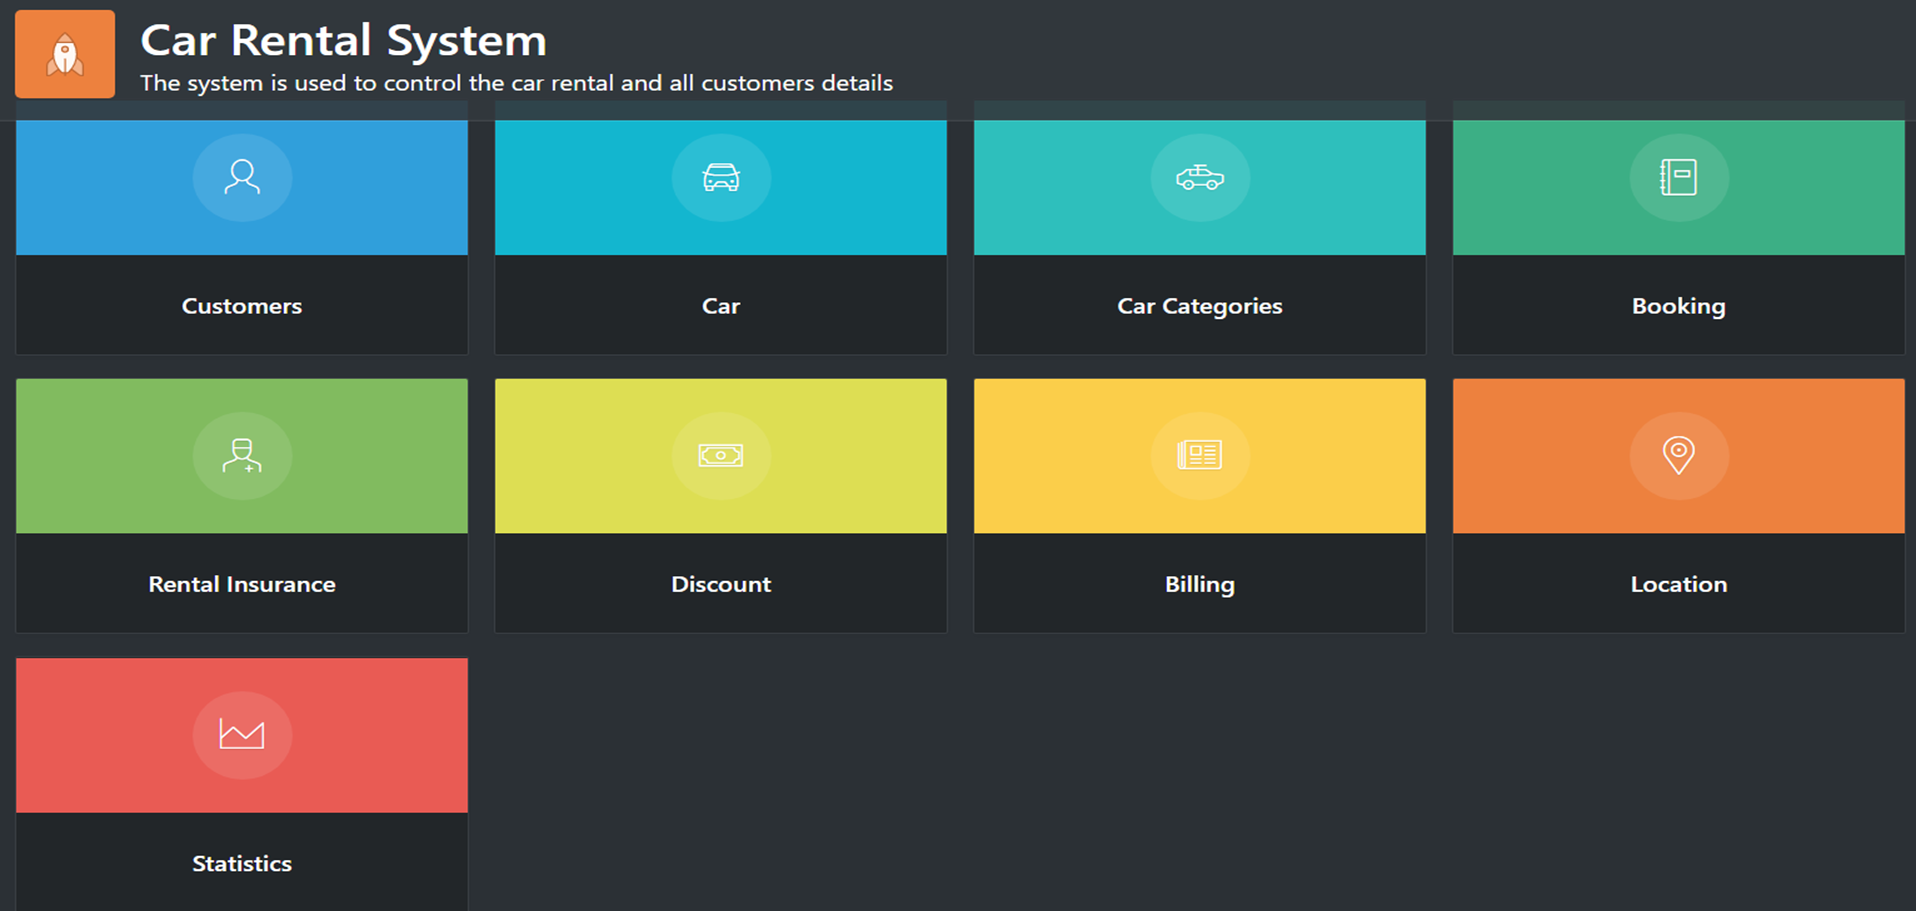Open the Booking notebook icon
Image resolution: width=1916 pixels, height=911 pixels.
pos(1678,177)
